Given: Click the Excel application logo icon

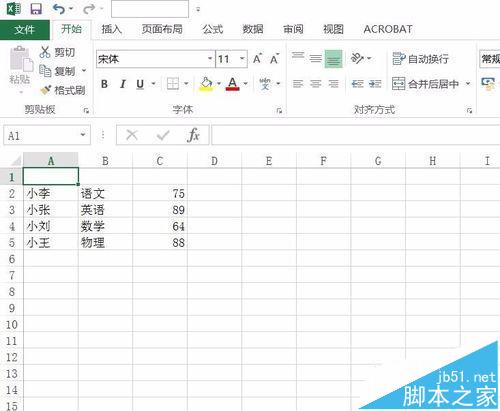Looking at the screenshot, I should pos(14,9).
